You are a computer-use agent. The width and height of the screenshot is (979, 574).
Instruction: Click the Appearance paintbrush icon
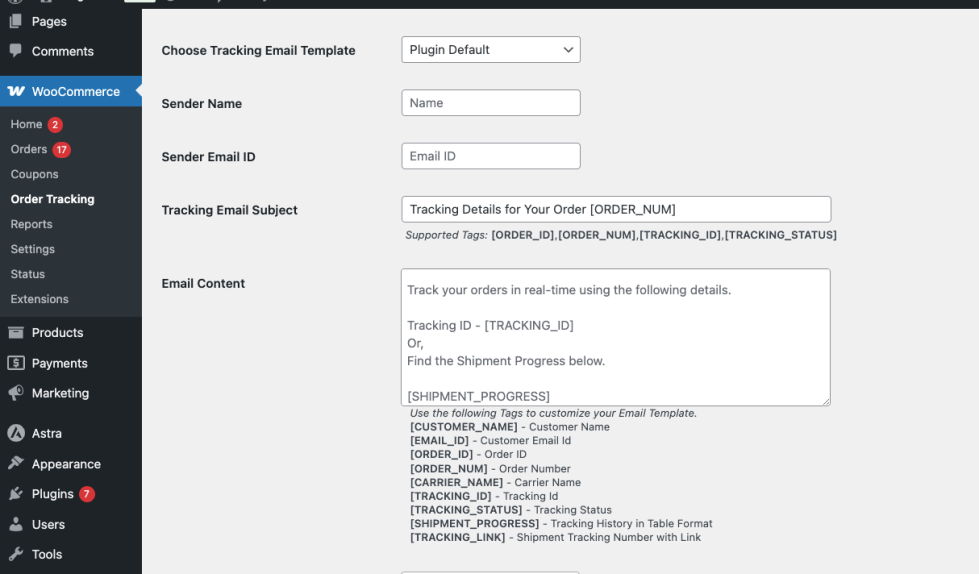(16, 464)
